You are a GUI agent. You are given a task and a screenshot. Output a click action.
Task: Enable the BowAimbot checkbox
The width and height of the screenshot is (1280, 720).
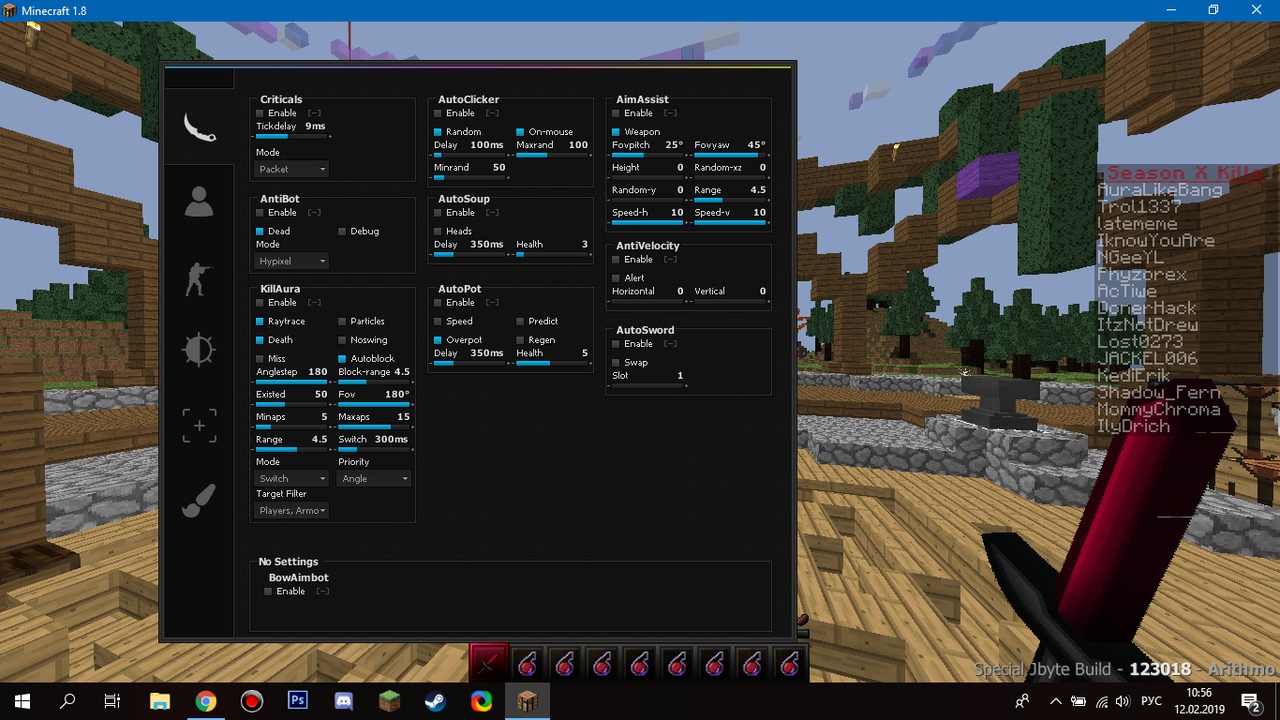[268, 591]
